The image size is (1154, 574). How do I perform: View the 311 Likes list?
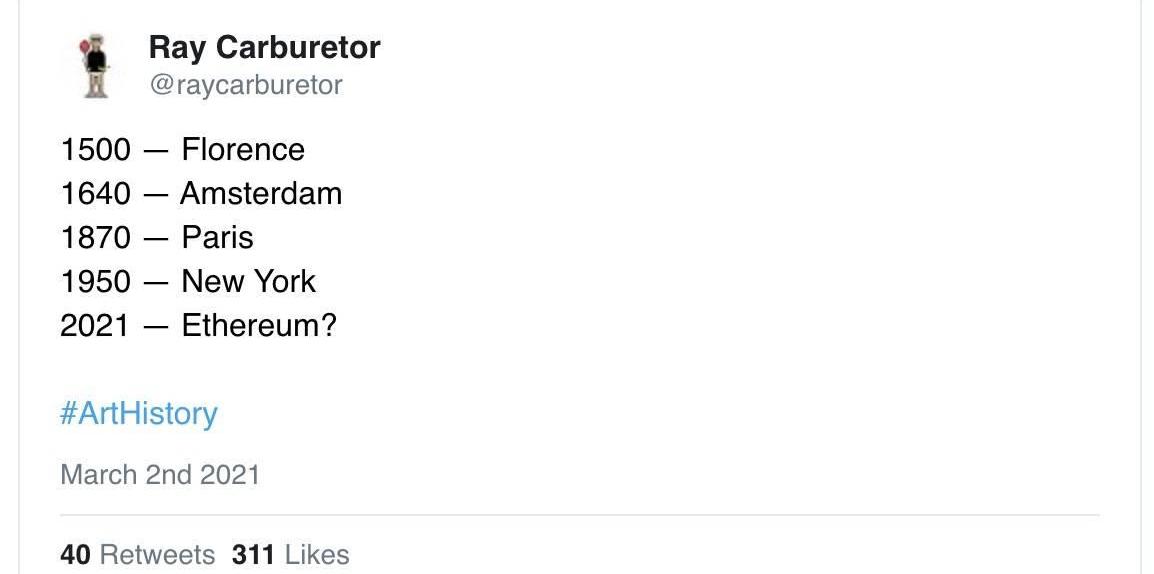(290, 554)
